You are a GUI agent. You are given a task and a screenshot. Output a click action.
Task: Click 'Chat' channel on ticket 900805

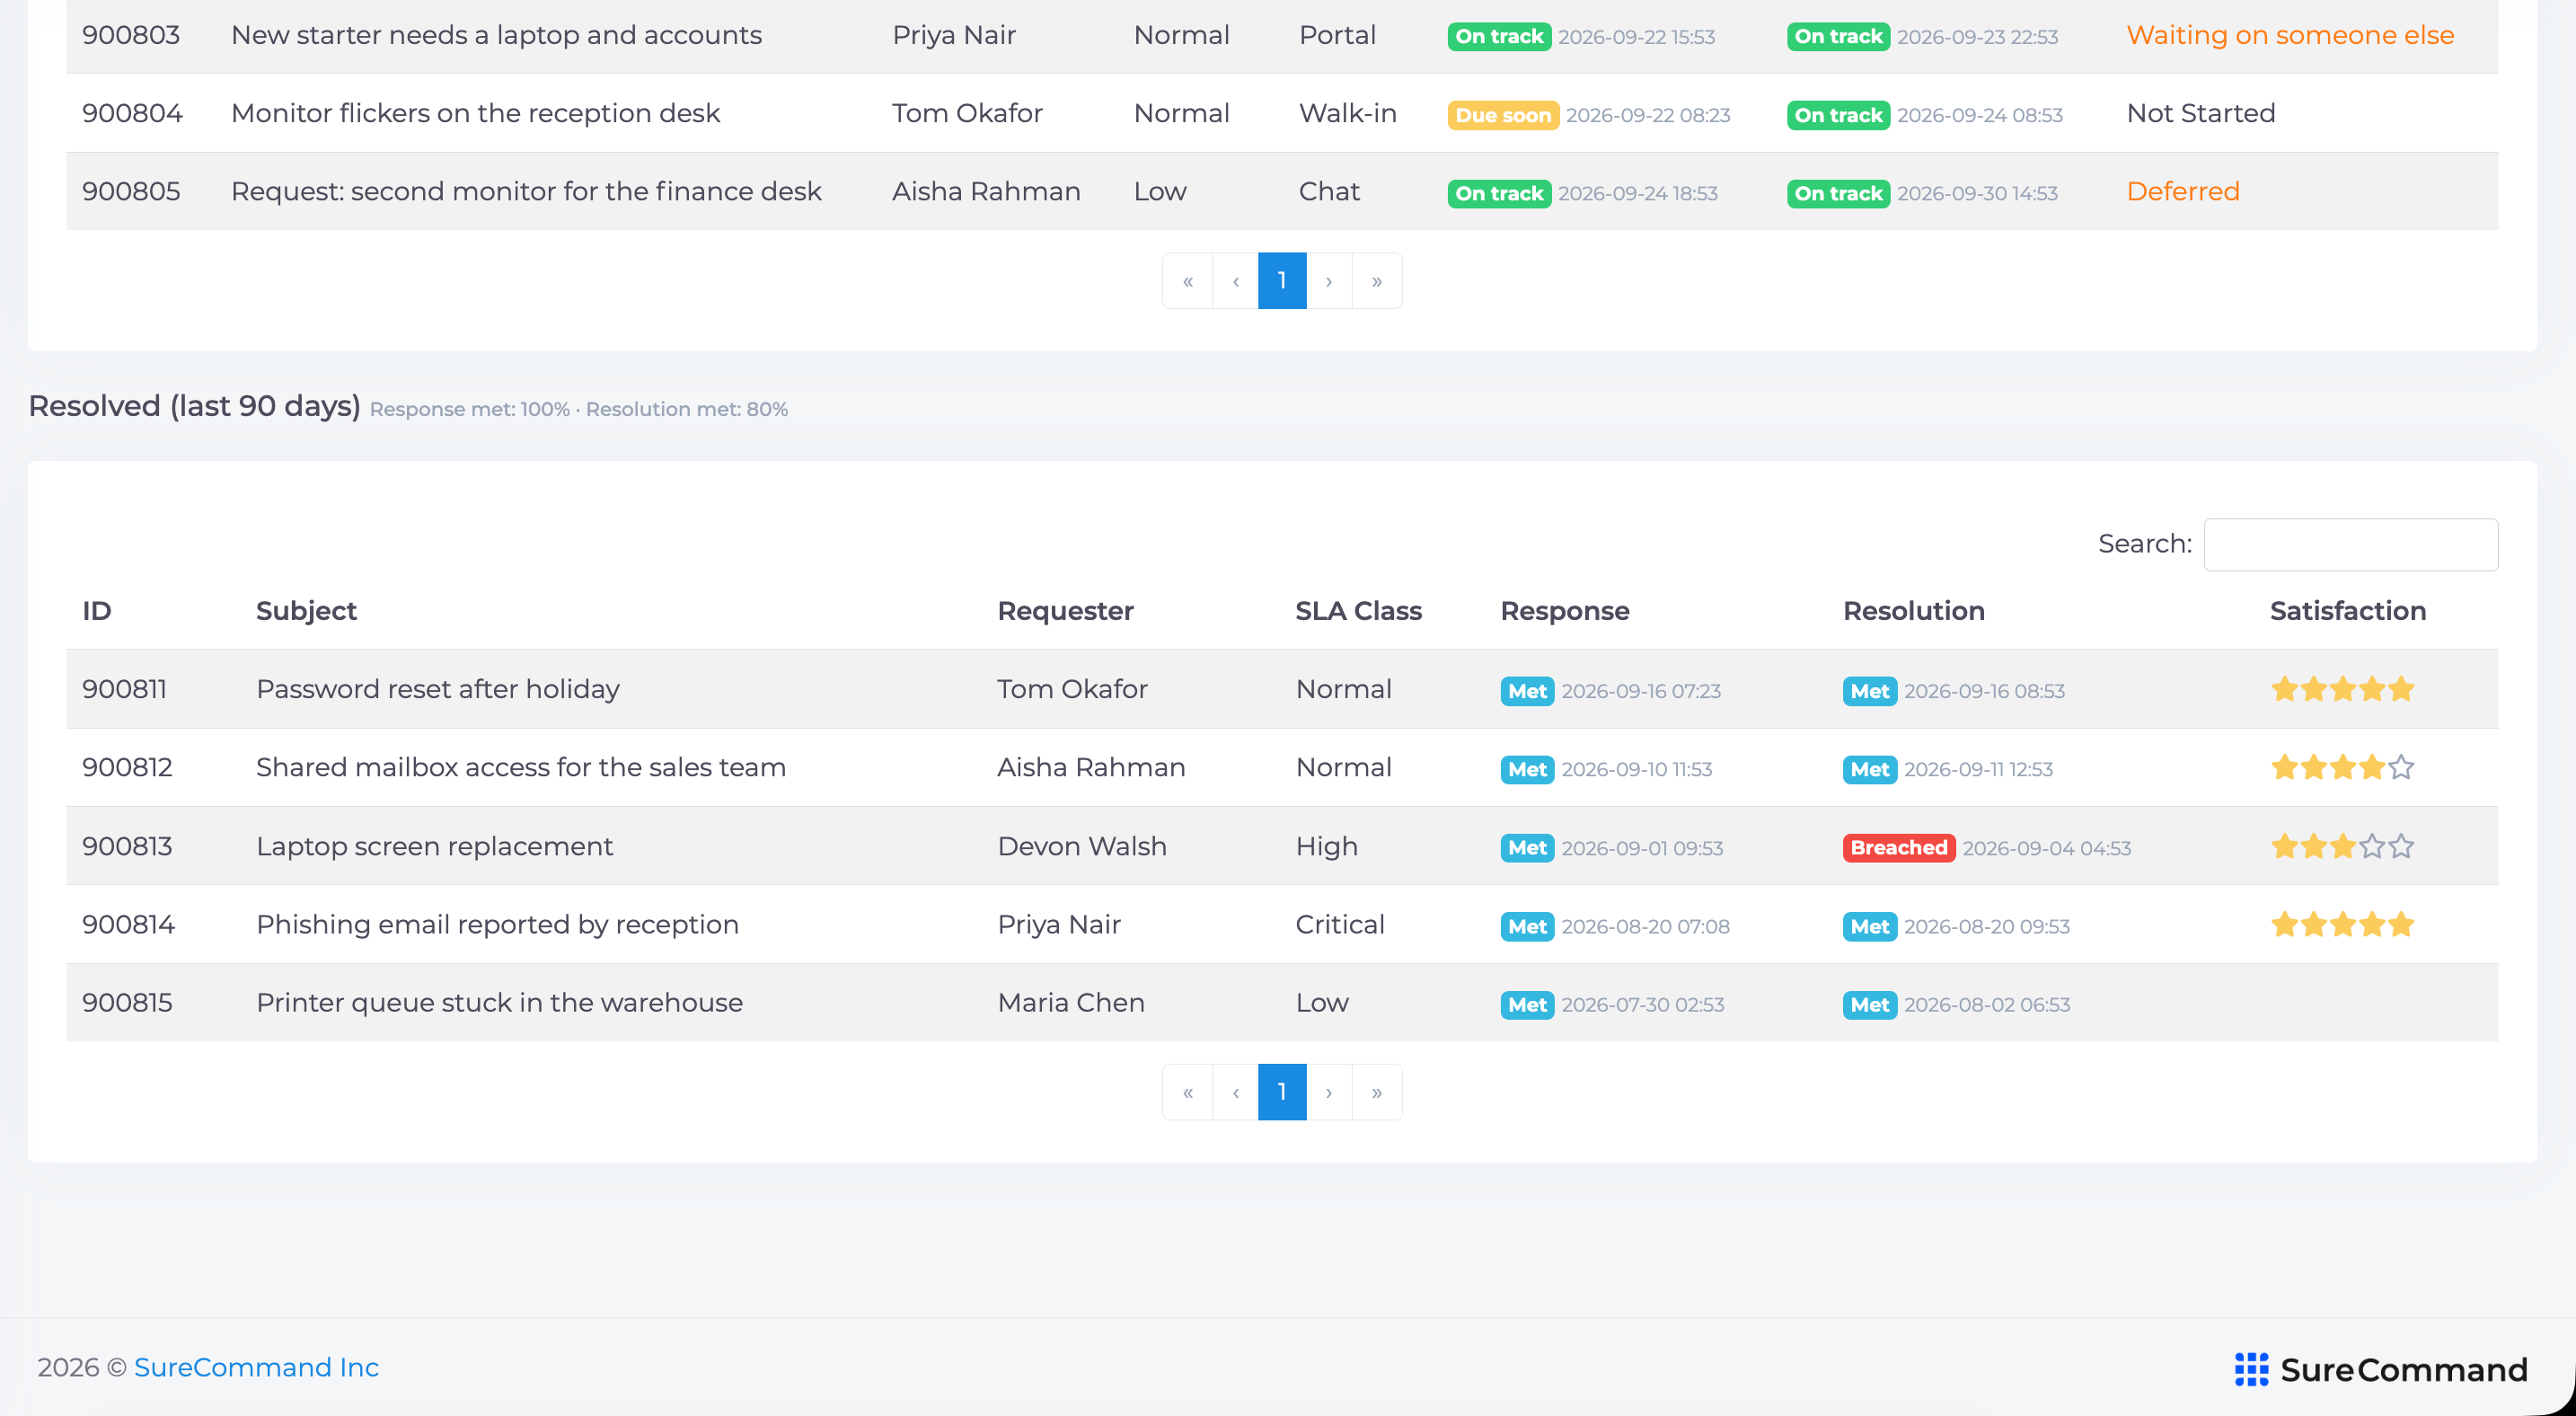click(x=1329, y=191)
